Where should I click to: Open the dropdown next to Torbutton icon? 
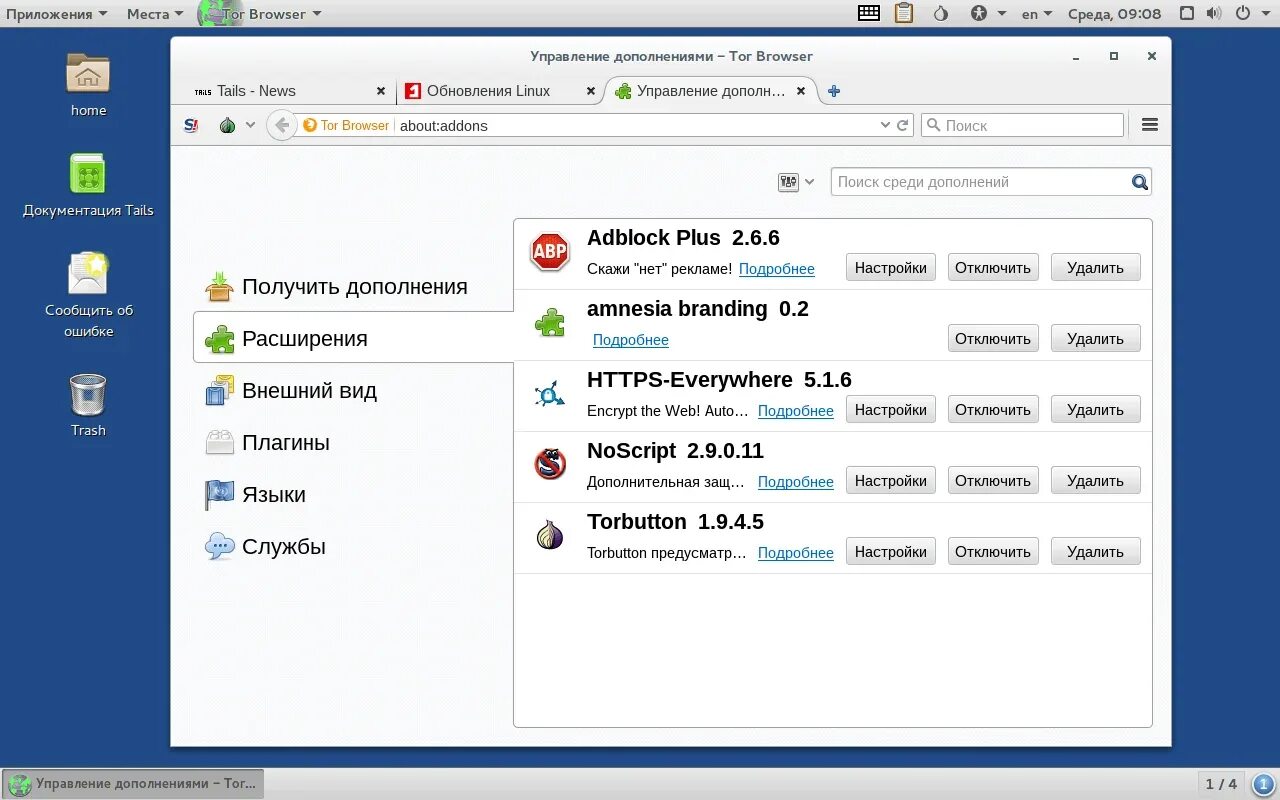[x=250, y=125]
